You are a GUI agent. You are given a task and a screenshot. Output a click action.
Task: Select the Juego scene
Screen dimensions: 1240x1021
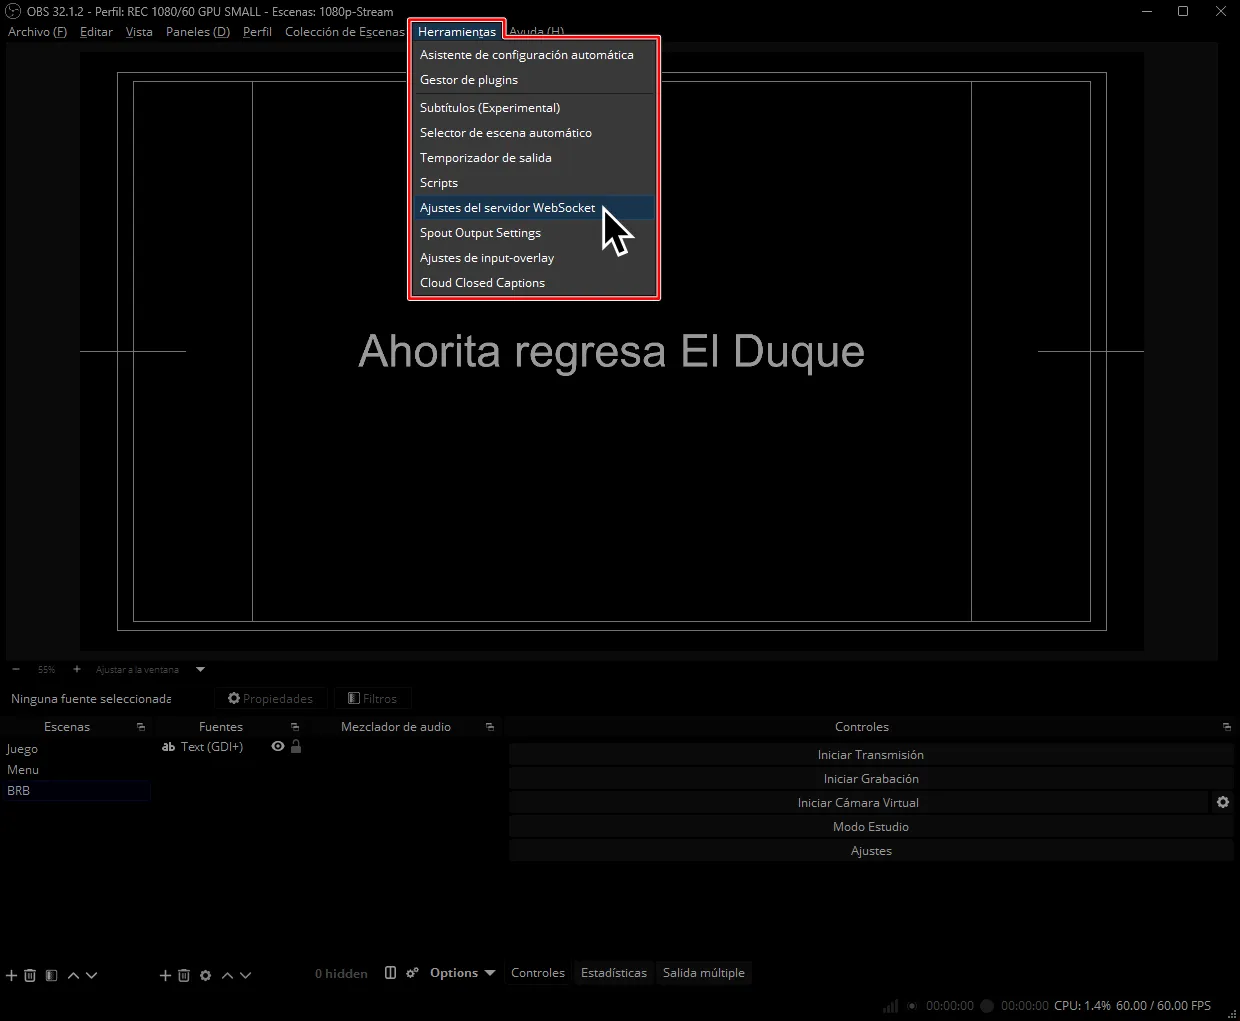pos(76,749)
